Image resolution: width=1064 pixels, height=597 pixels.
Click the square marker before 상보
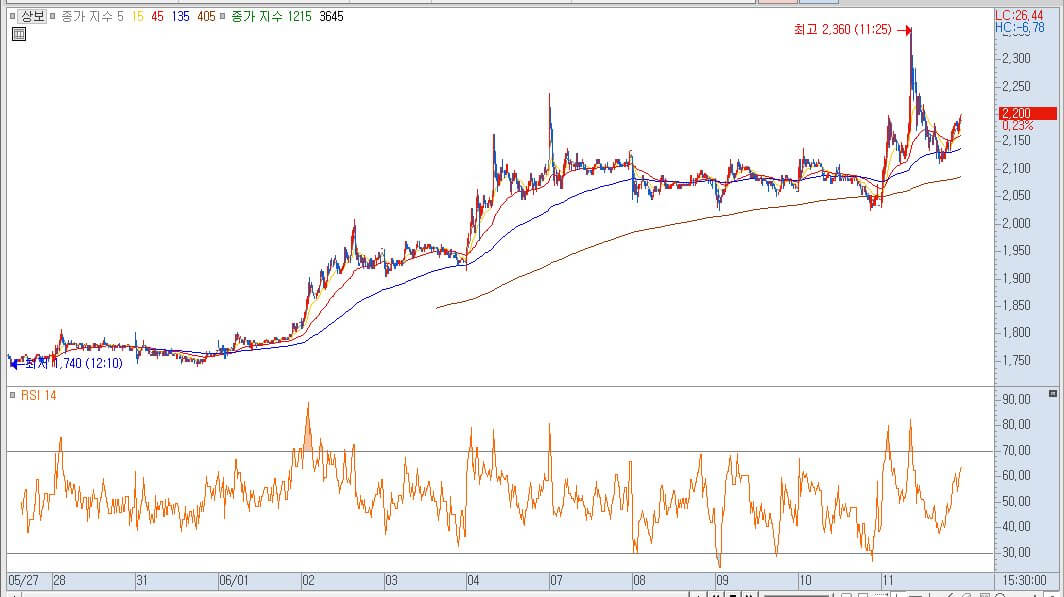[x=12, y=16]
